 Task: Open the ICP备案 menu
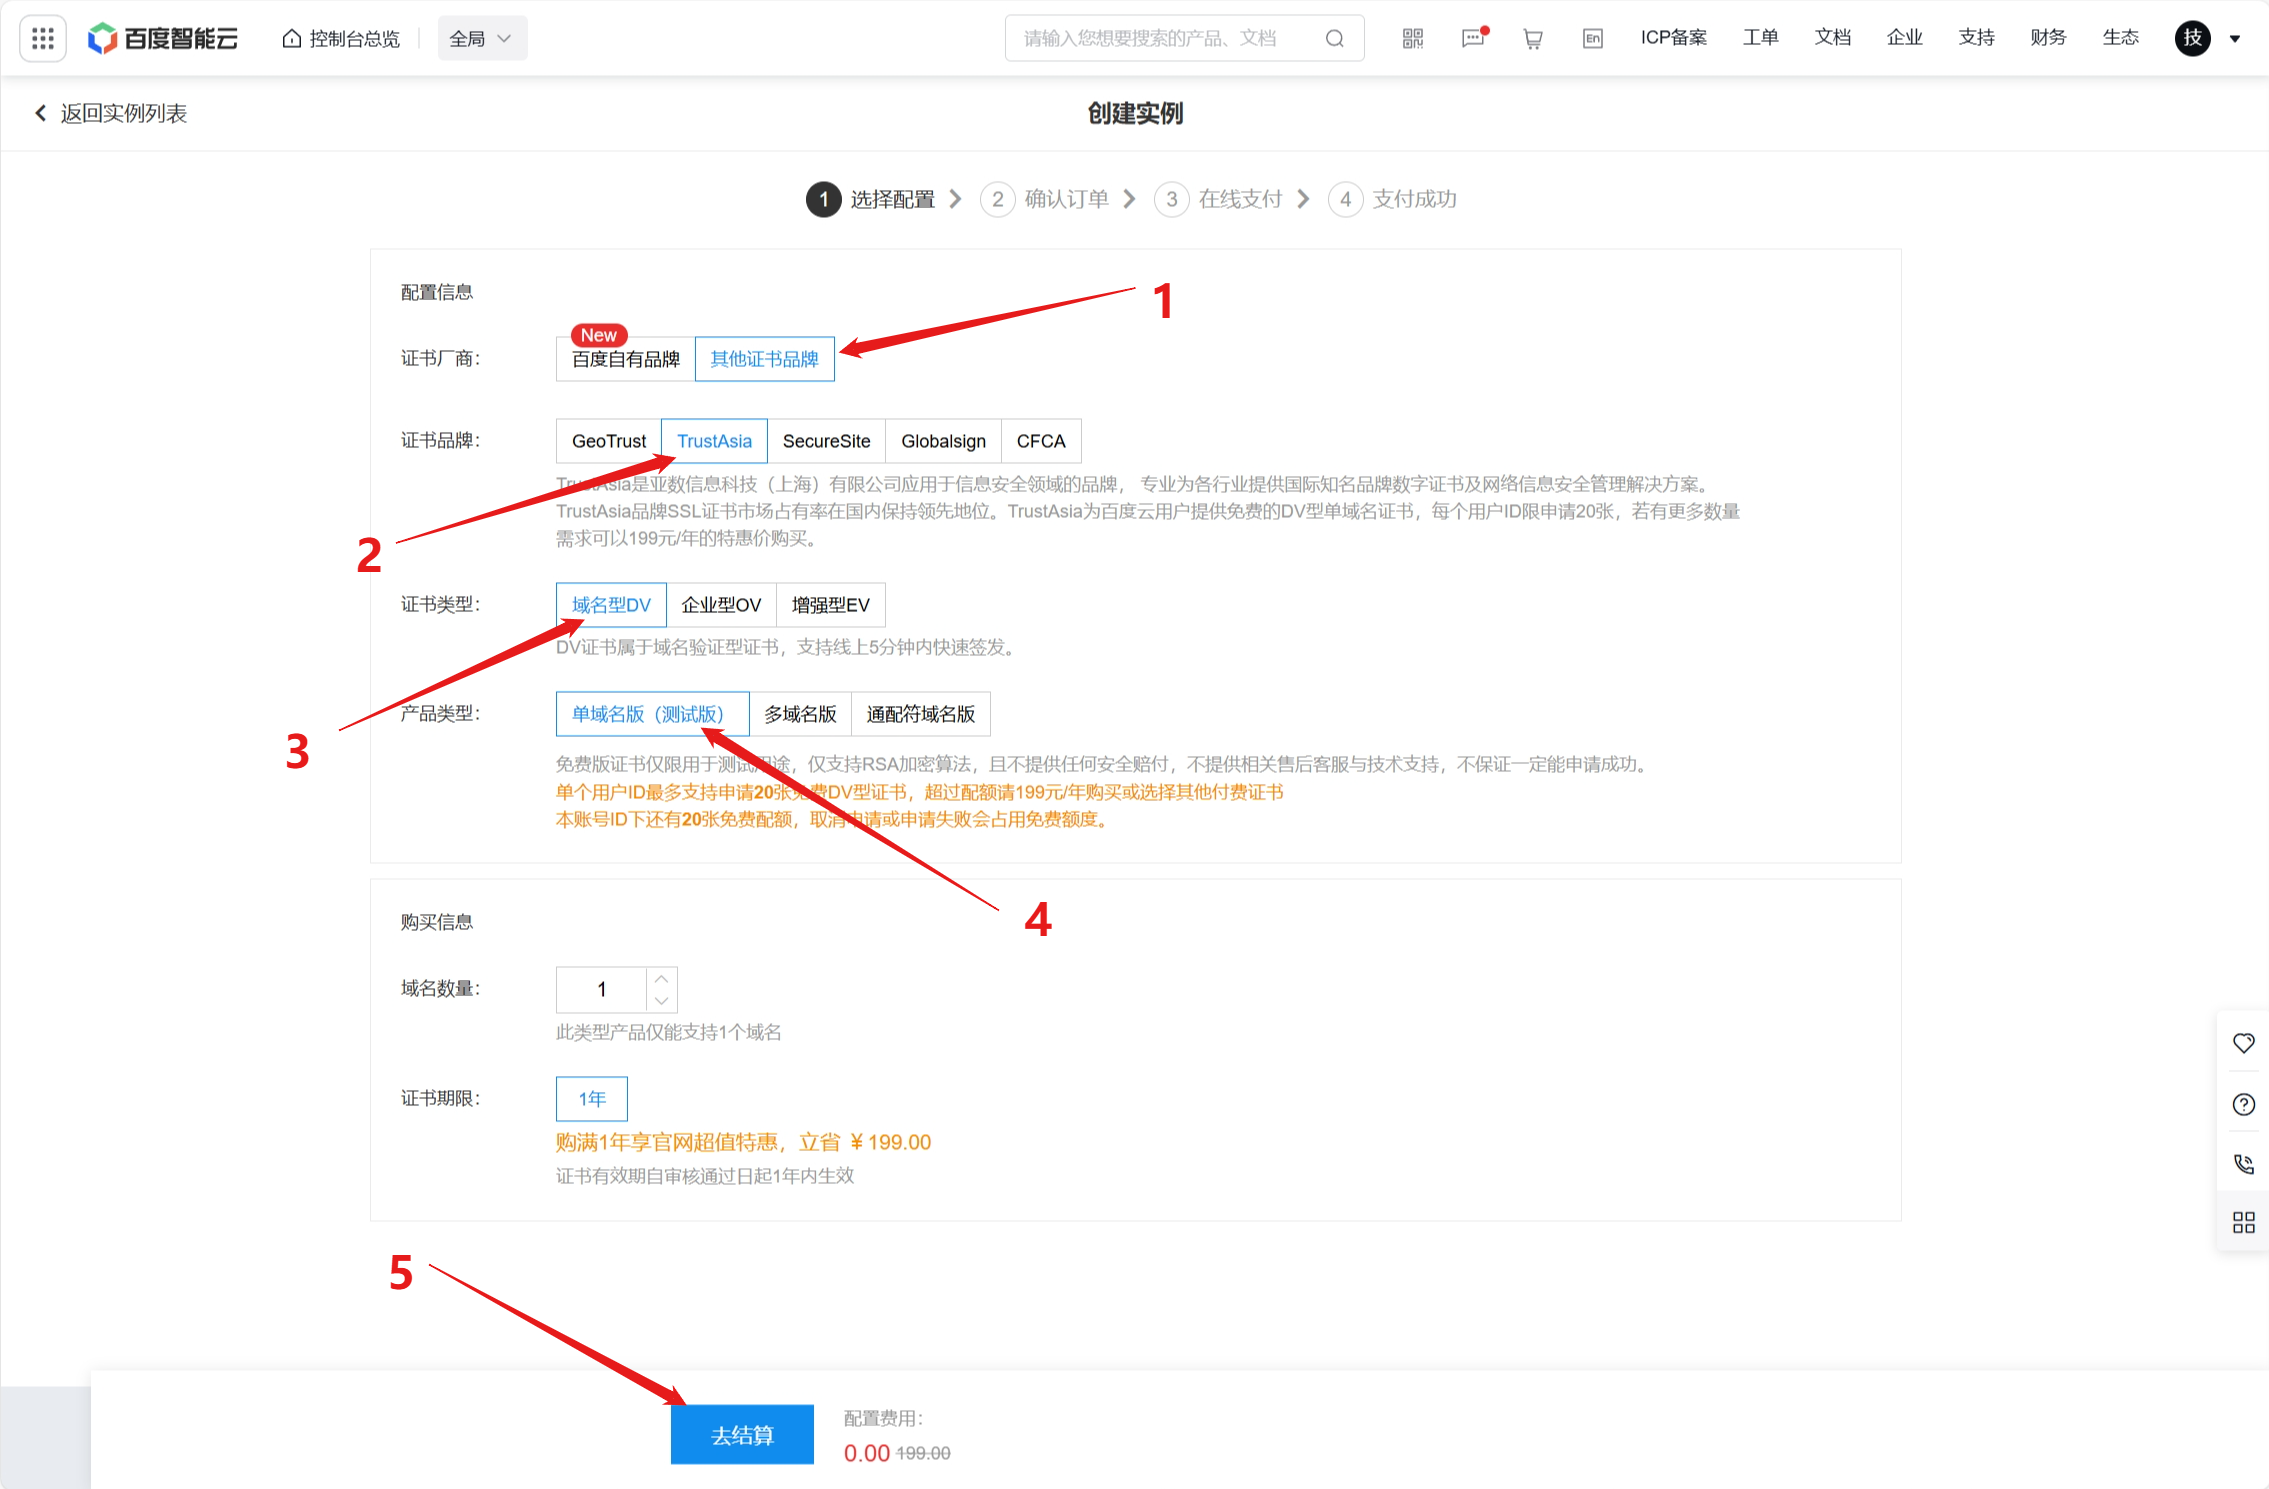pos(1673,38)
